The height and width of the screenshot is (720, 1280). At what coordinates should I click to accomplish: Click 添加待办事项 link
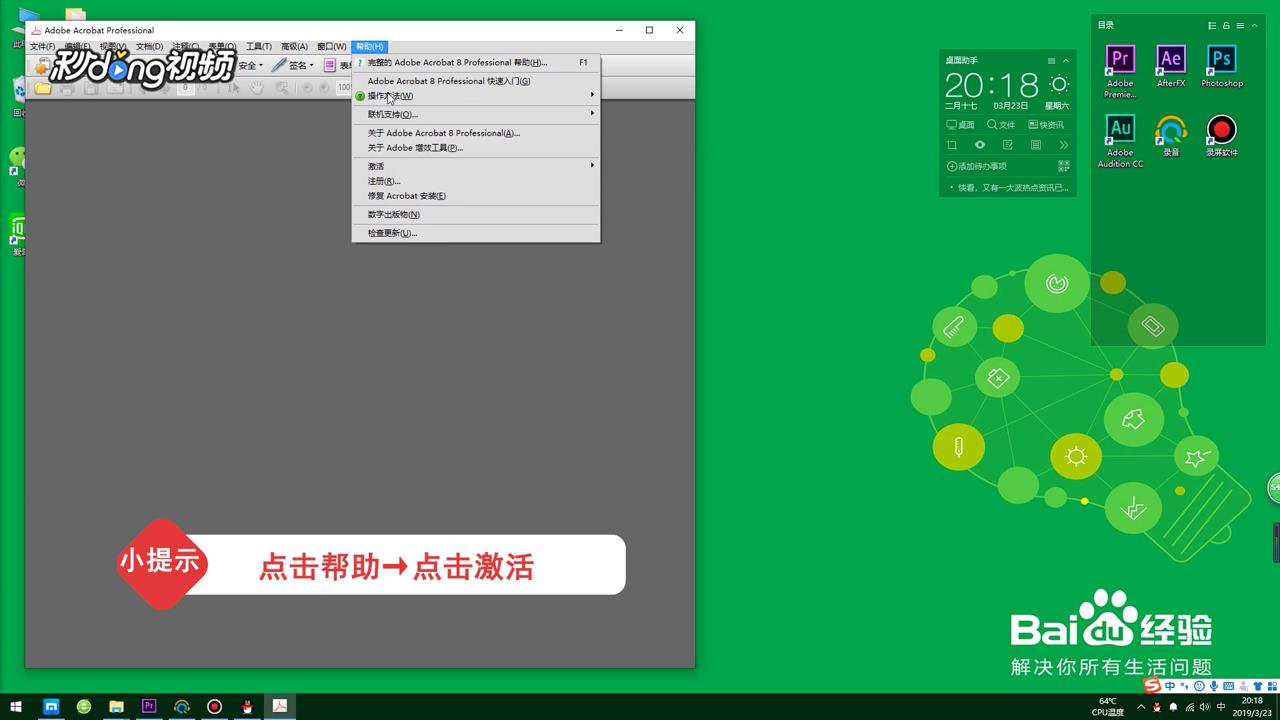[977, 166]
